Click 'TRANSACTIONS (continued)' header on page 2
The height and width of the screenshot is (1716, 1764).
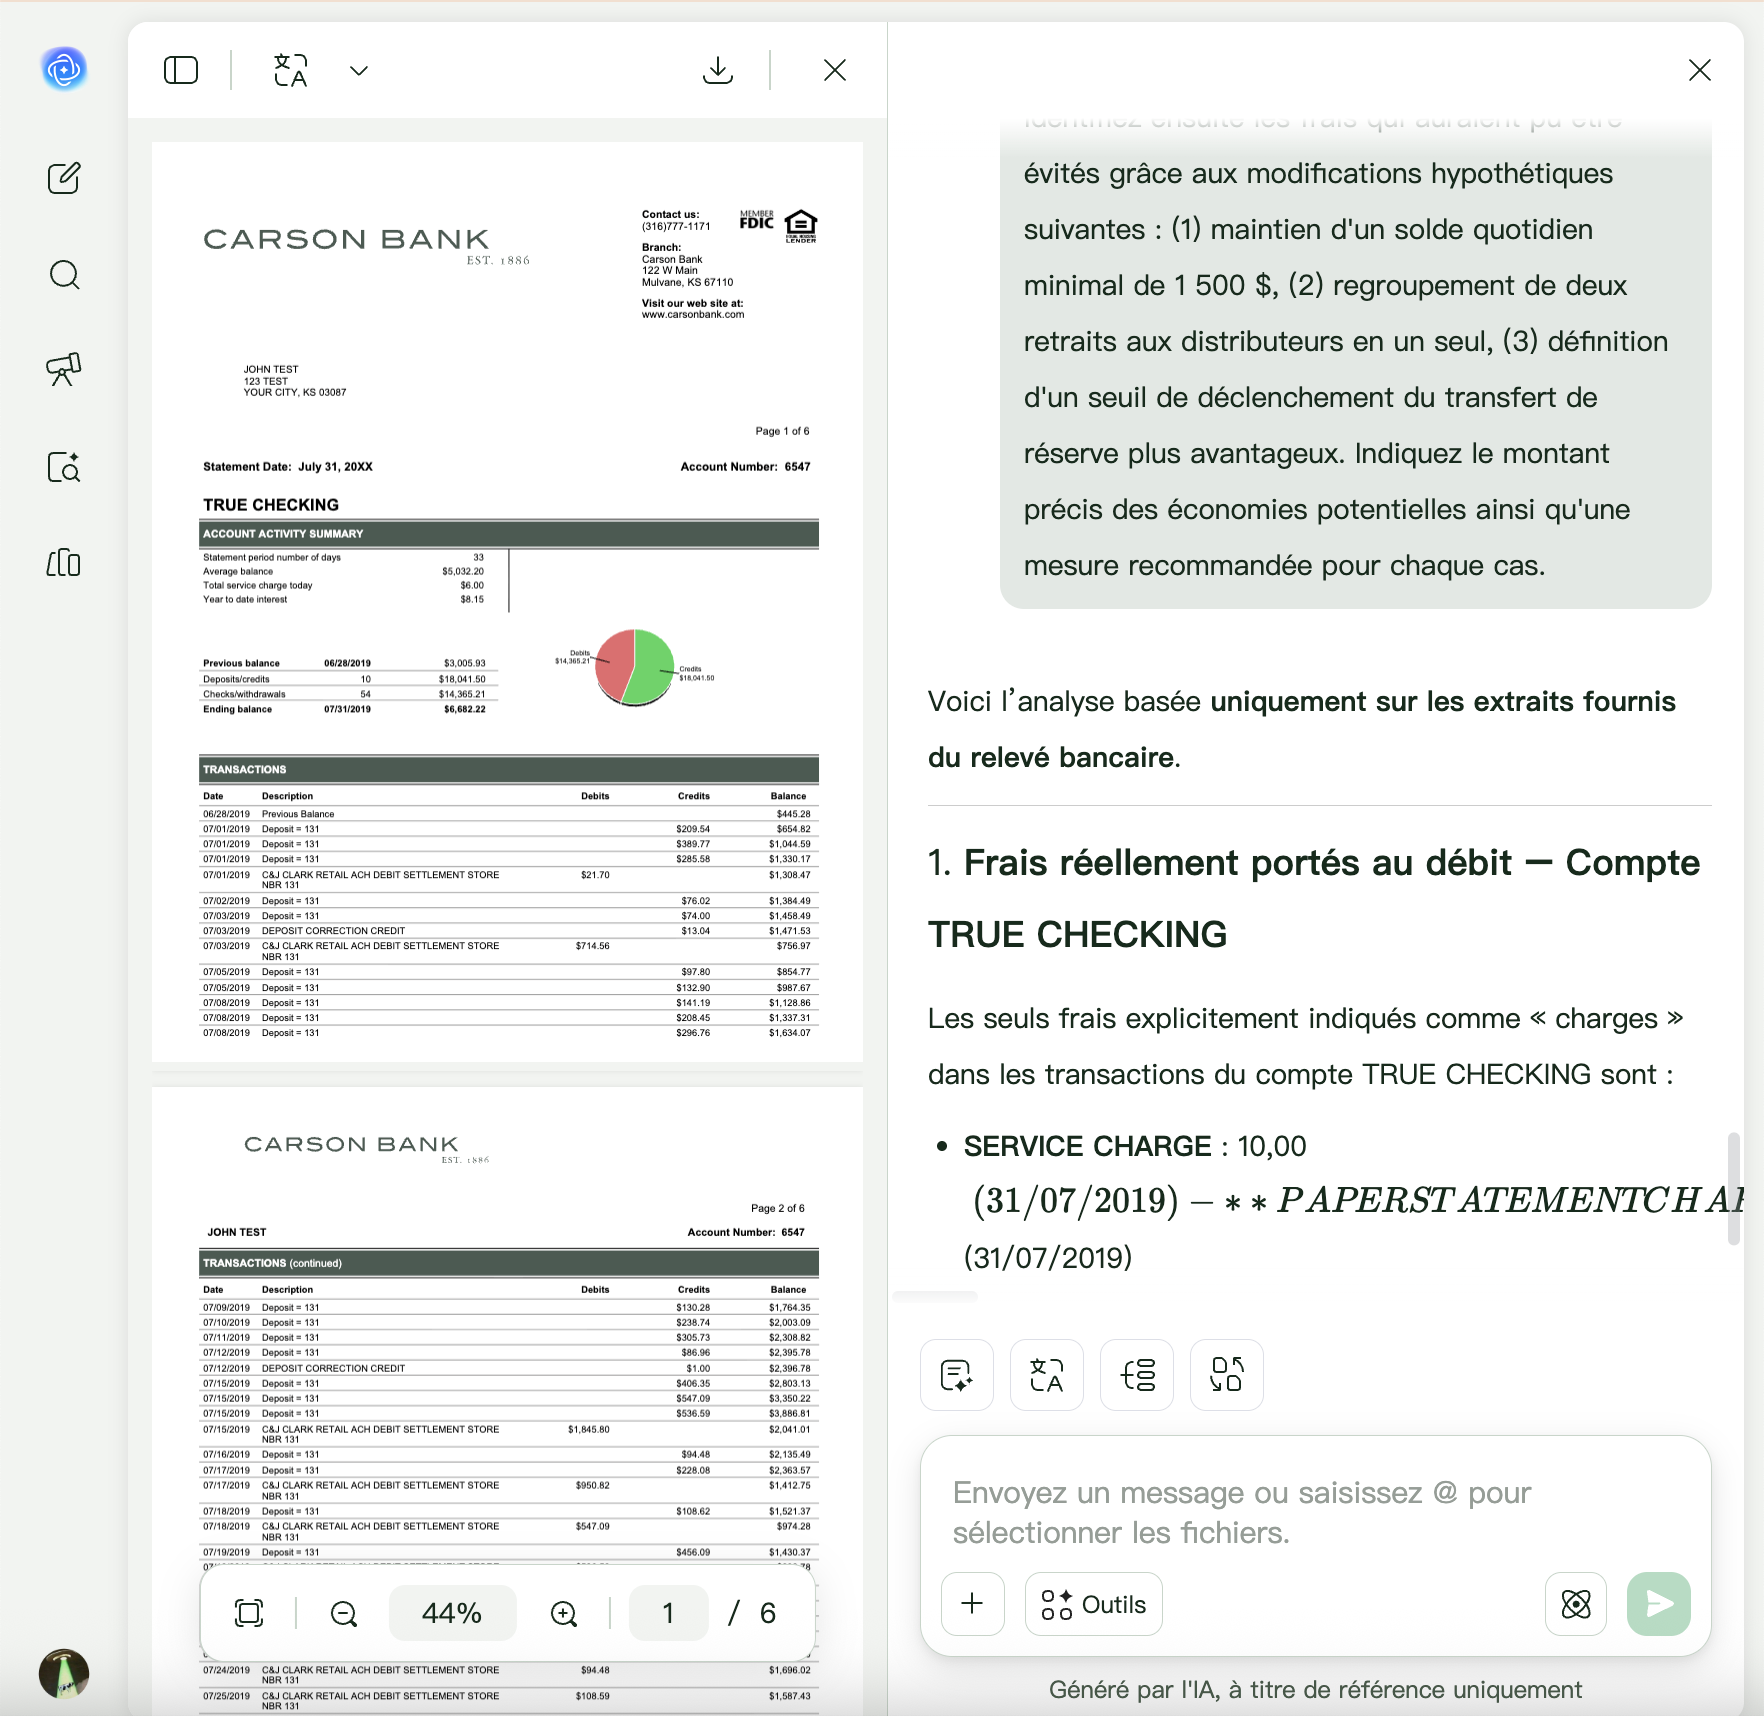point(509,1263)
